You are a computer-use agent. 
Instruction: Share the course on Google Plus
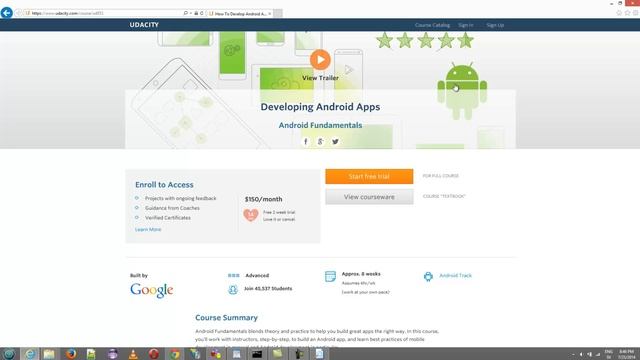click(320, 142)
